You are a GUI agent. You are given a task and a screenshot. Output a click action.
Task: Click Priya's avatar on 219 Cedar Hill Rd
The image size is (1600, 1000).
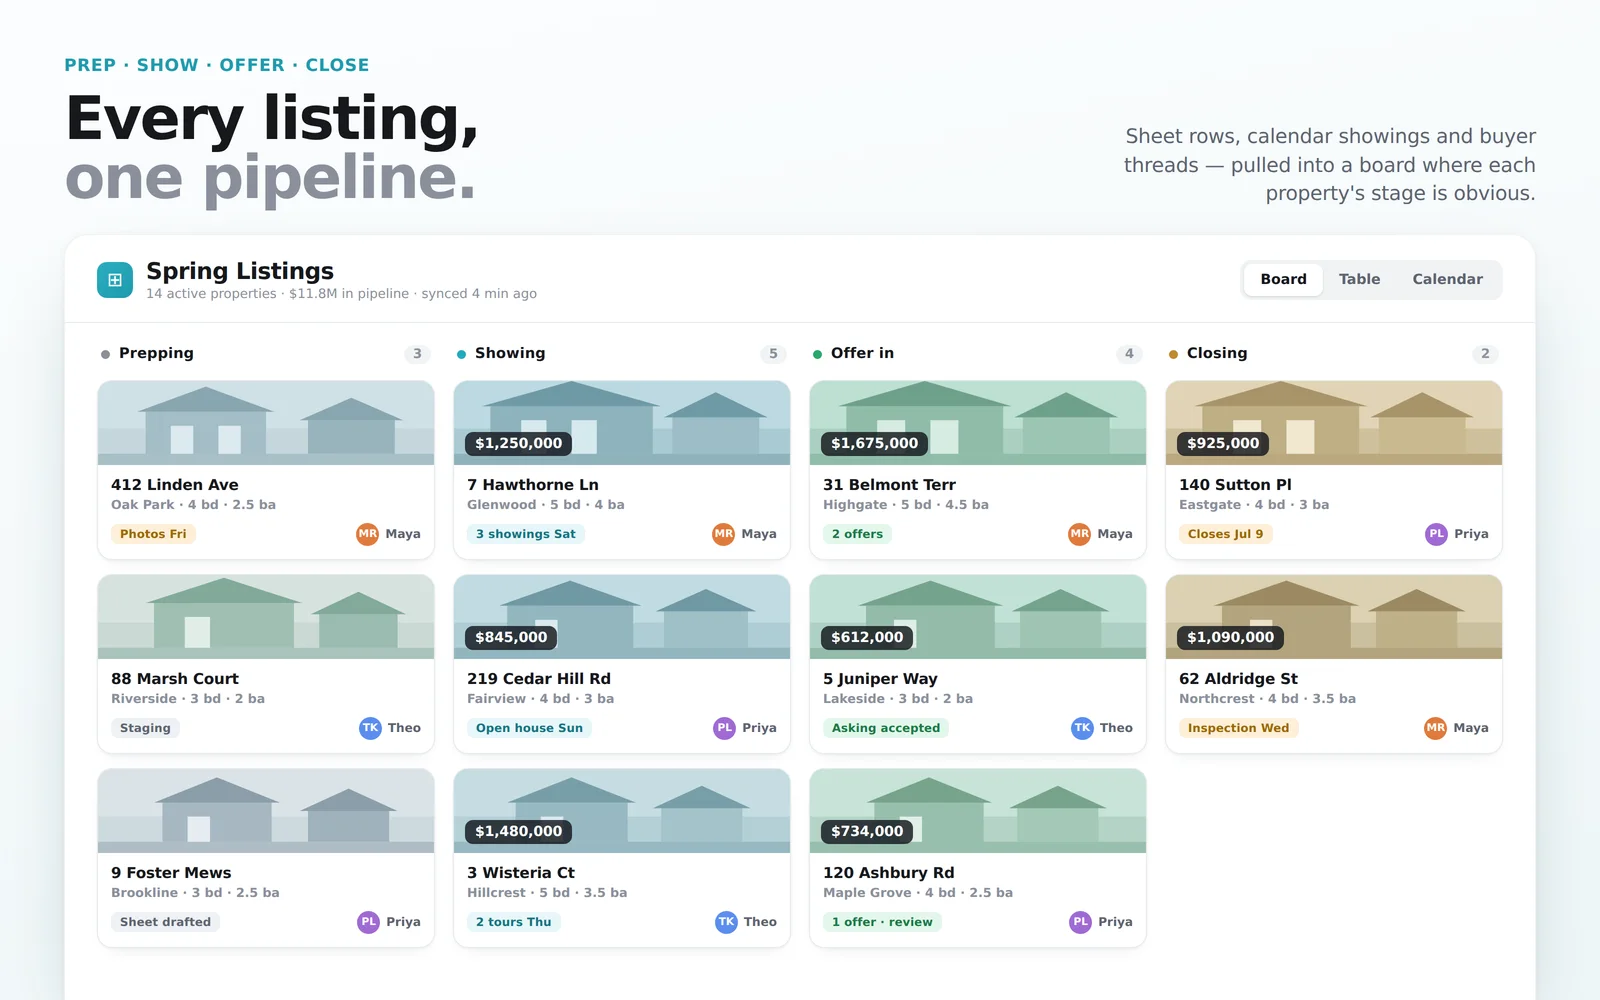[x=724, y=728]
